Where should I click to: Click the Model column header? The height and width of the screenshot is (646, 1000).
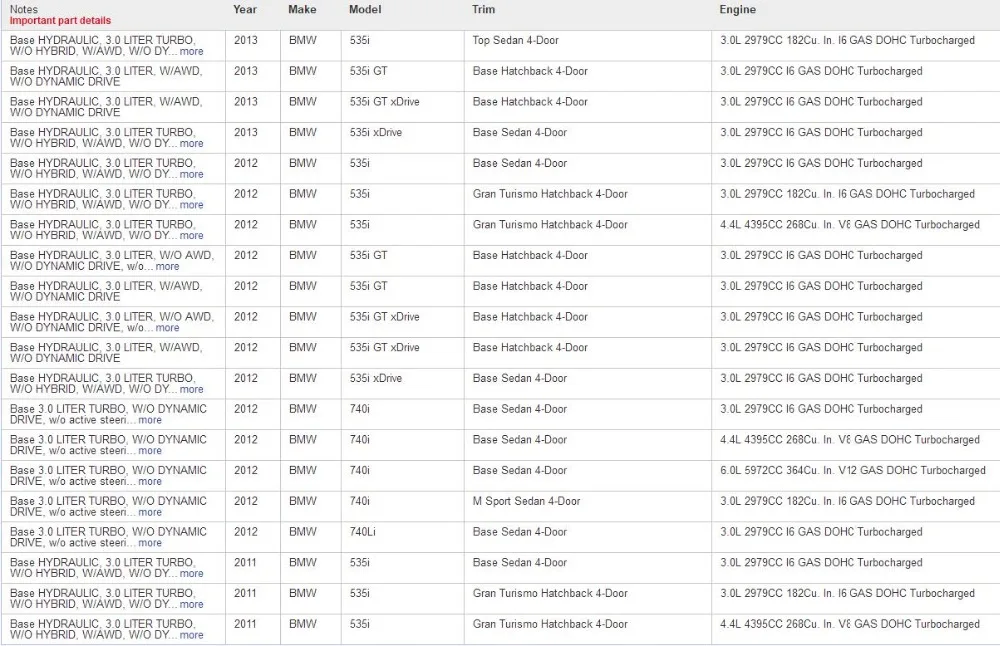(365, 10)
